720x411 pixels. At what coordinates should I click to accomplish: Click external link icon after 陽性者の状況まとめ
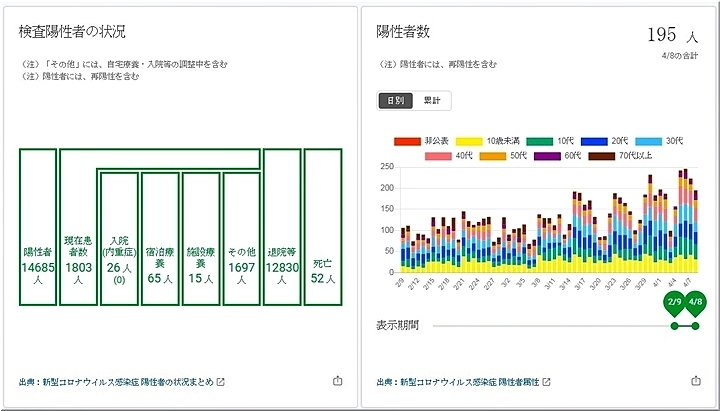point(221,382)
